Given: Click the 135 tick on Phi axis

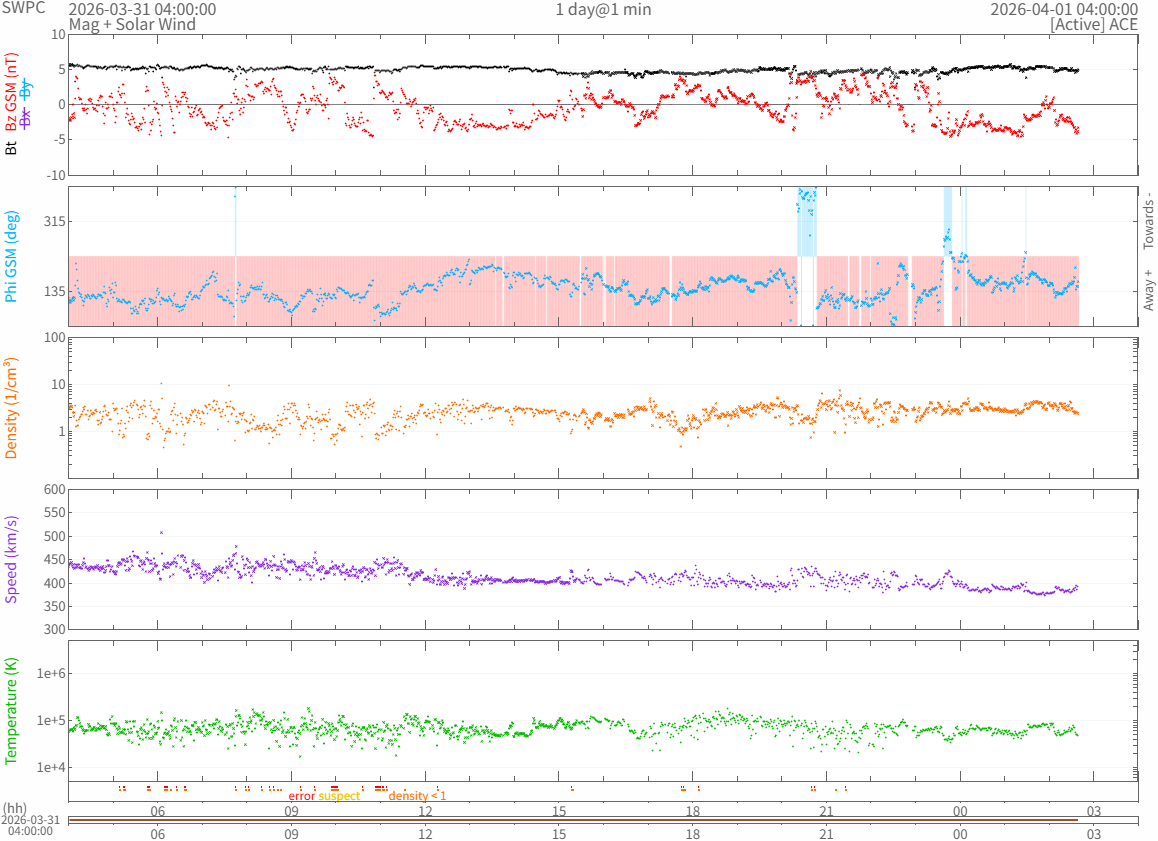Looking at the screenshot, I should [x=55, y=291].
